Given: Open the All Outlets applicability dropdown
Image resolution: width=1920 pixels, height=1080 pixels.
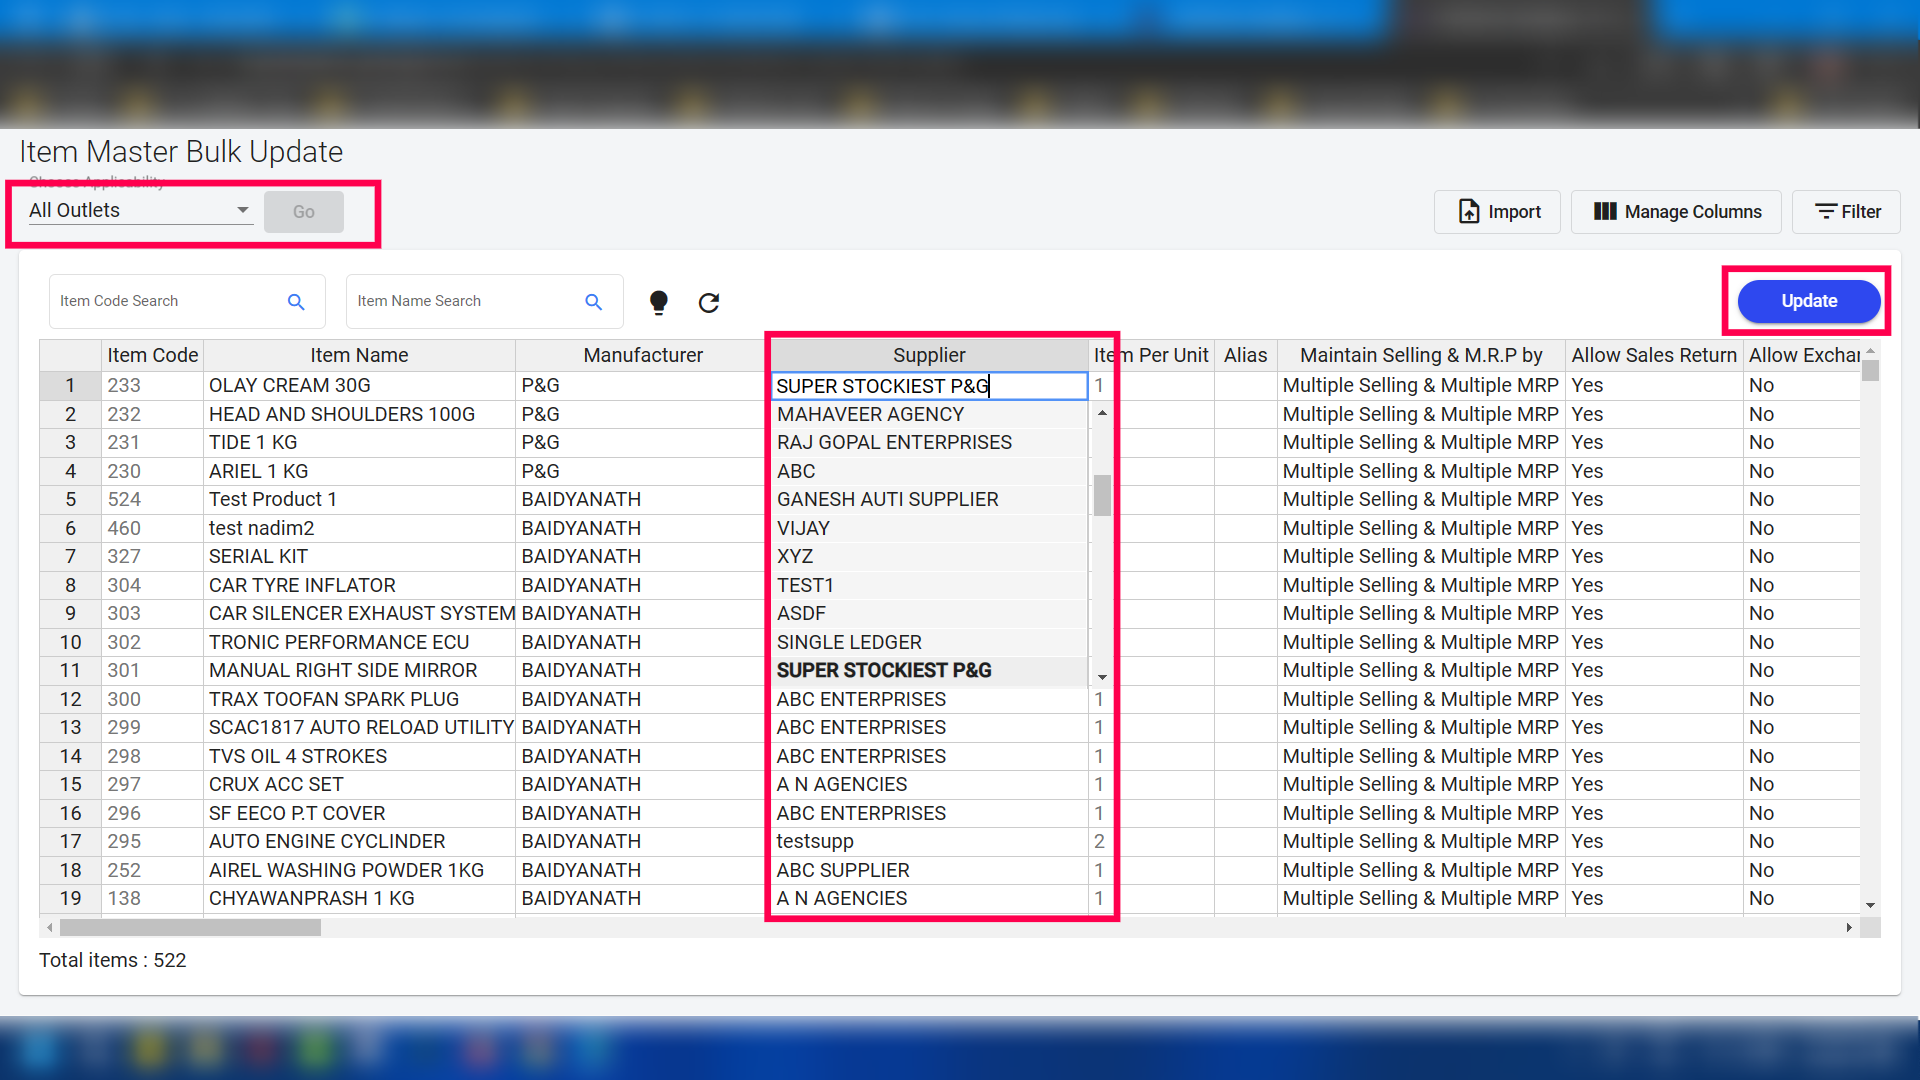Looking at the screenshot, I should point(140,210).
